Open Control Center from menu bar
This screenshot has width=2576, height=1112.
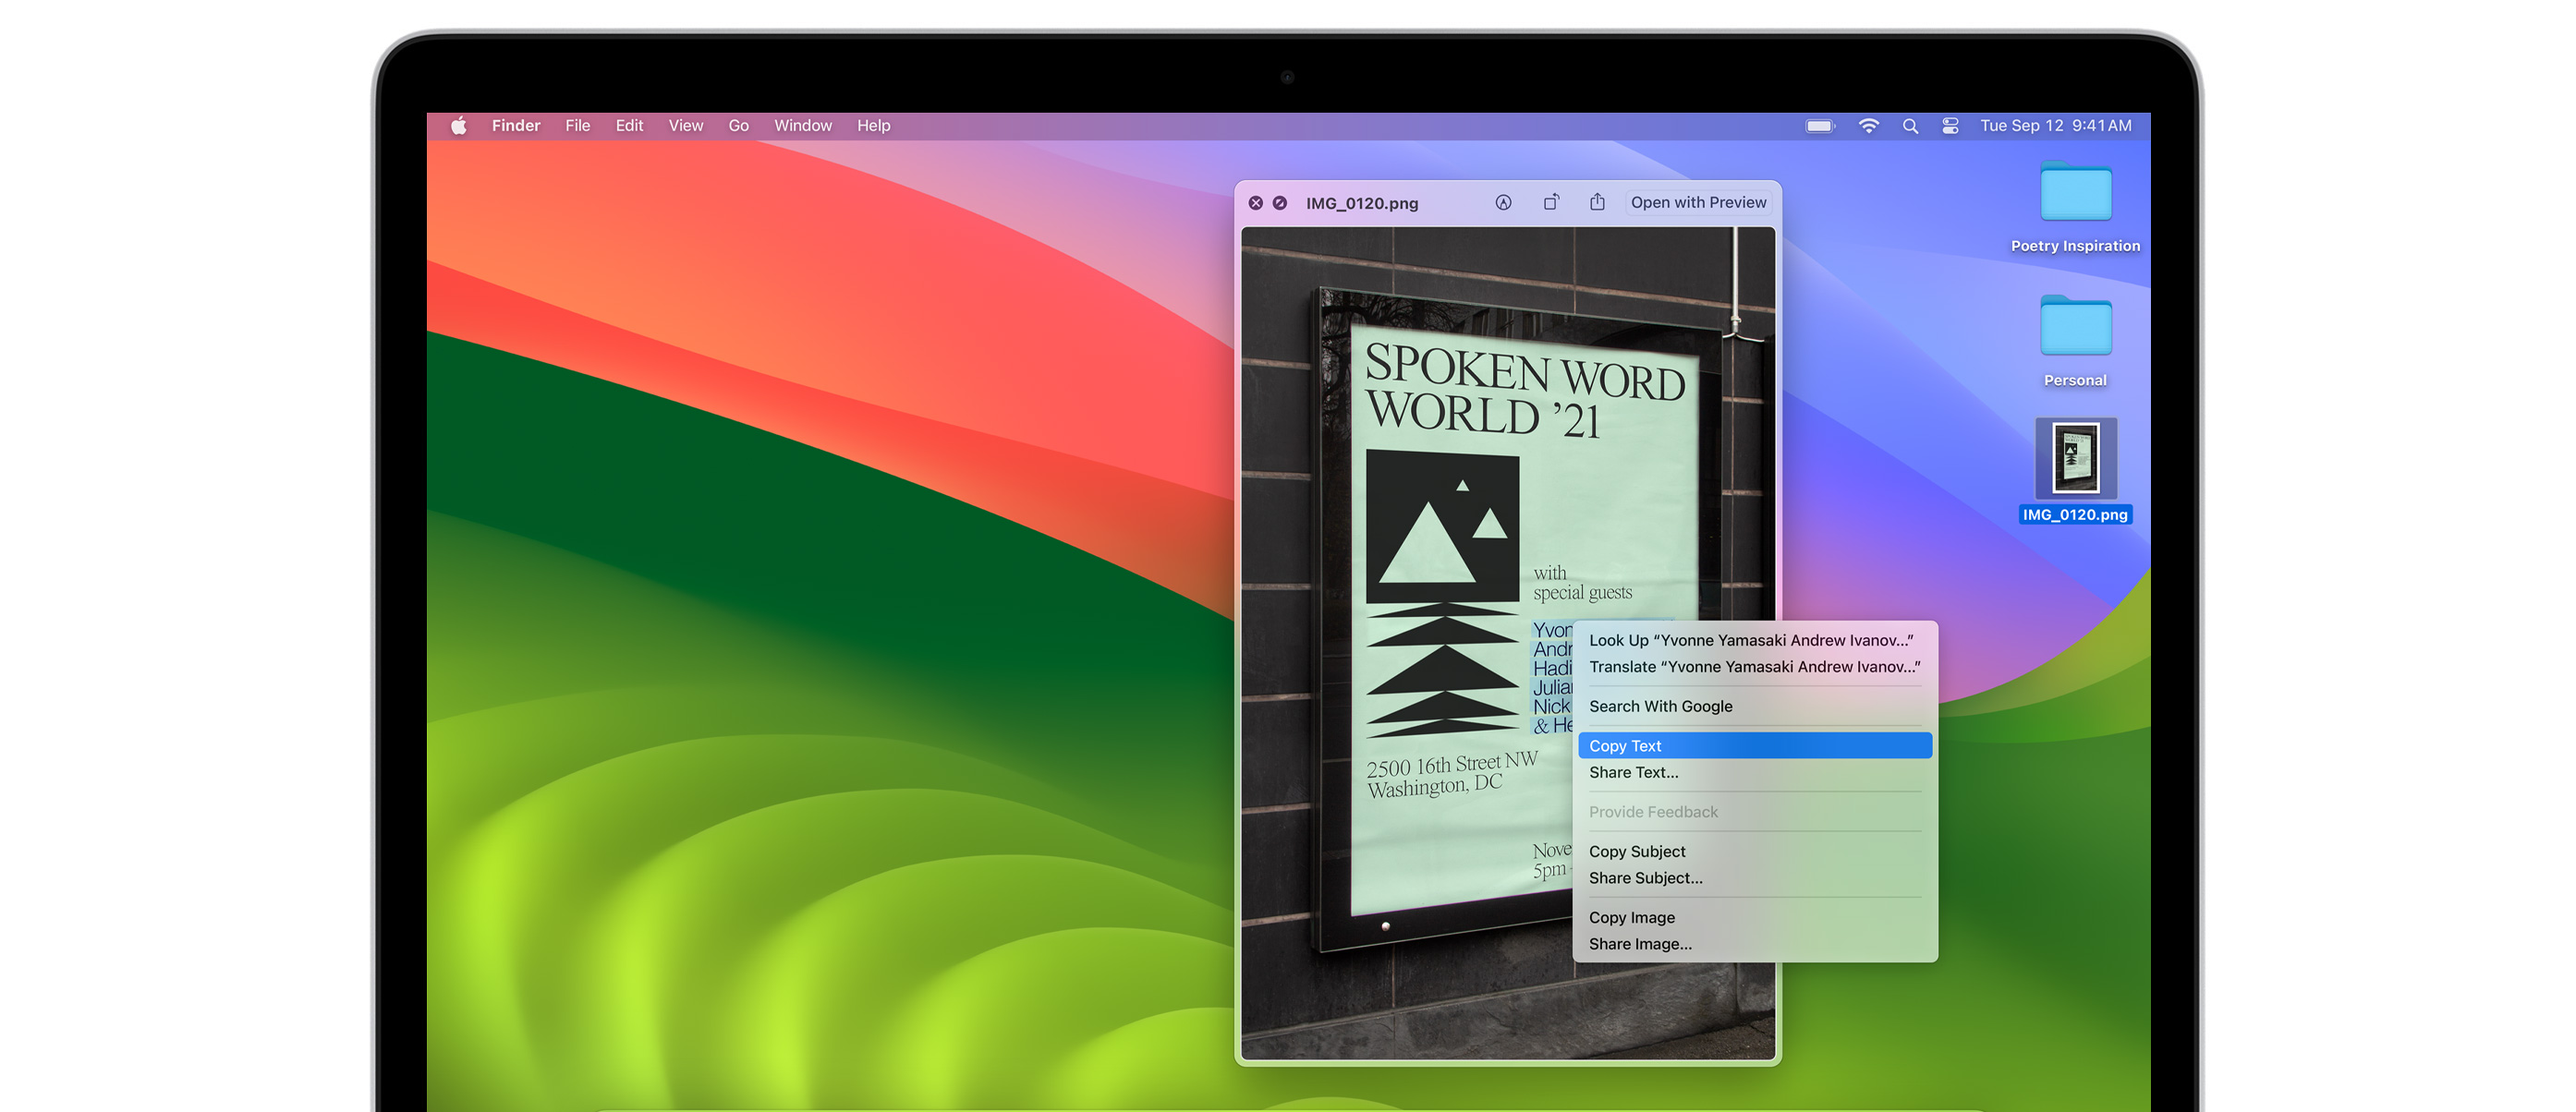click(x=1950, y=126)
